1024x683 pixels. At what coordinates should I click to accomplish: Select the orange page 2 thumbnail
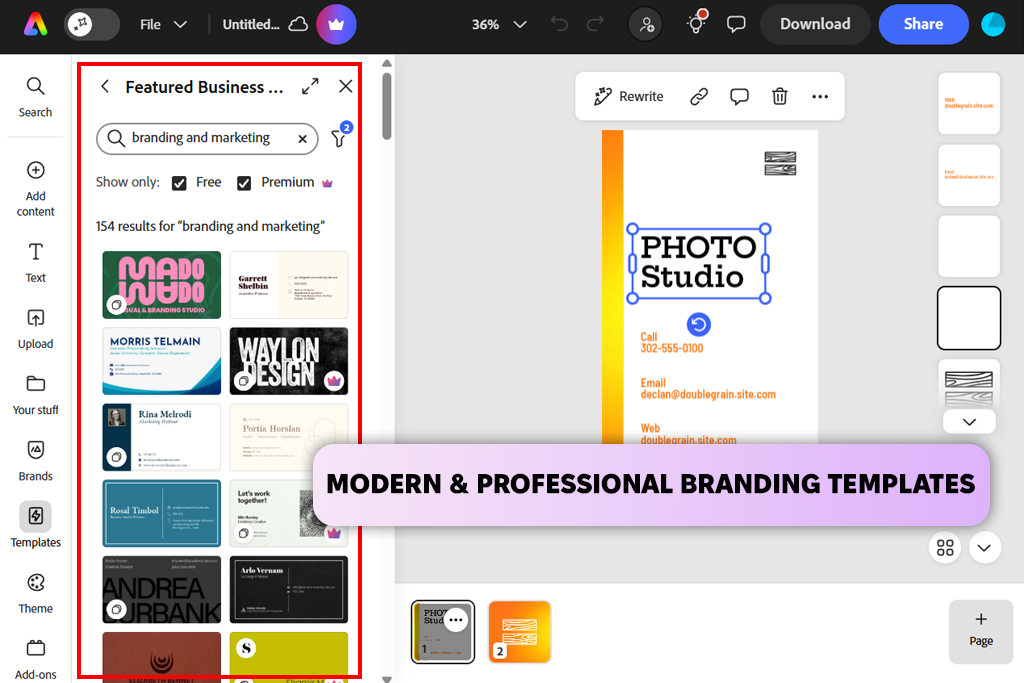[x=519, y=631]
